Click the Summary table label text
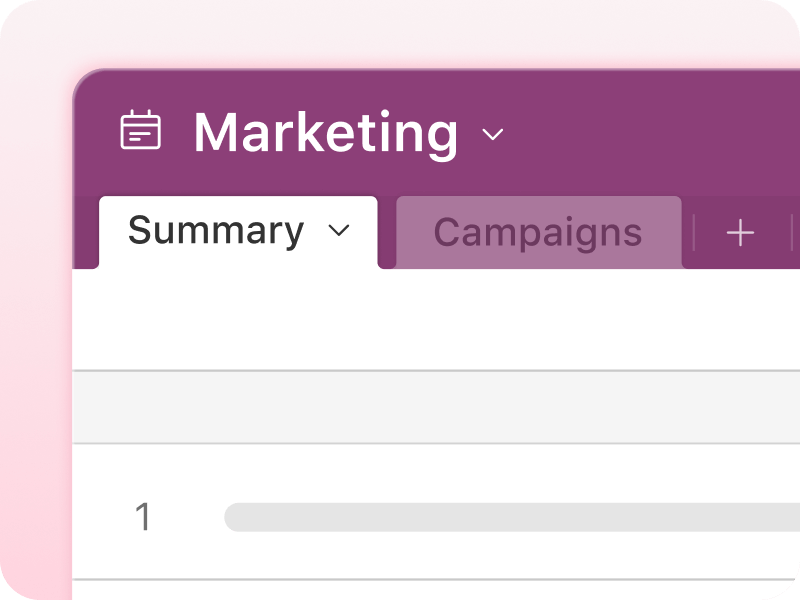 click(x=216, y=231)
